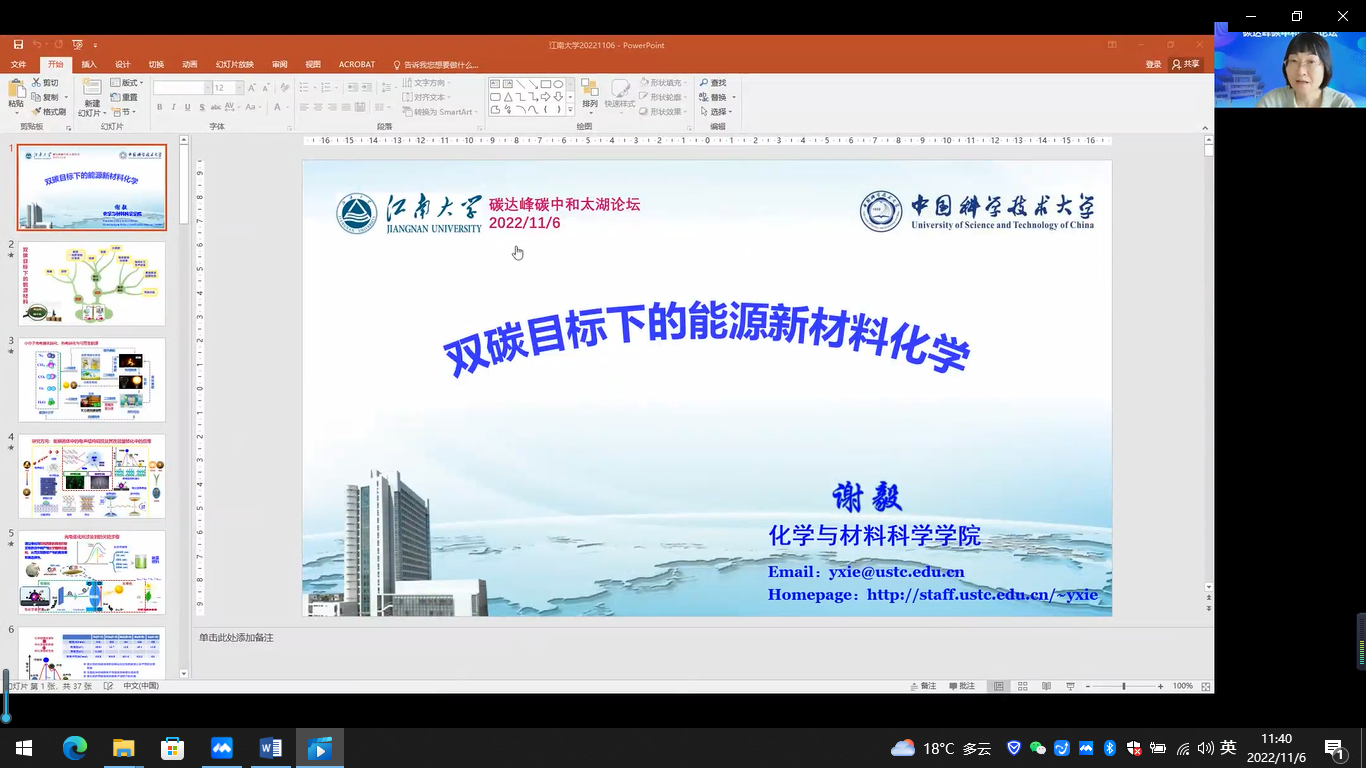Open the Insert (插入) ribbon tab
Screen dimensions: 1366x768
click(x=89, y=65)
